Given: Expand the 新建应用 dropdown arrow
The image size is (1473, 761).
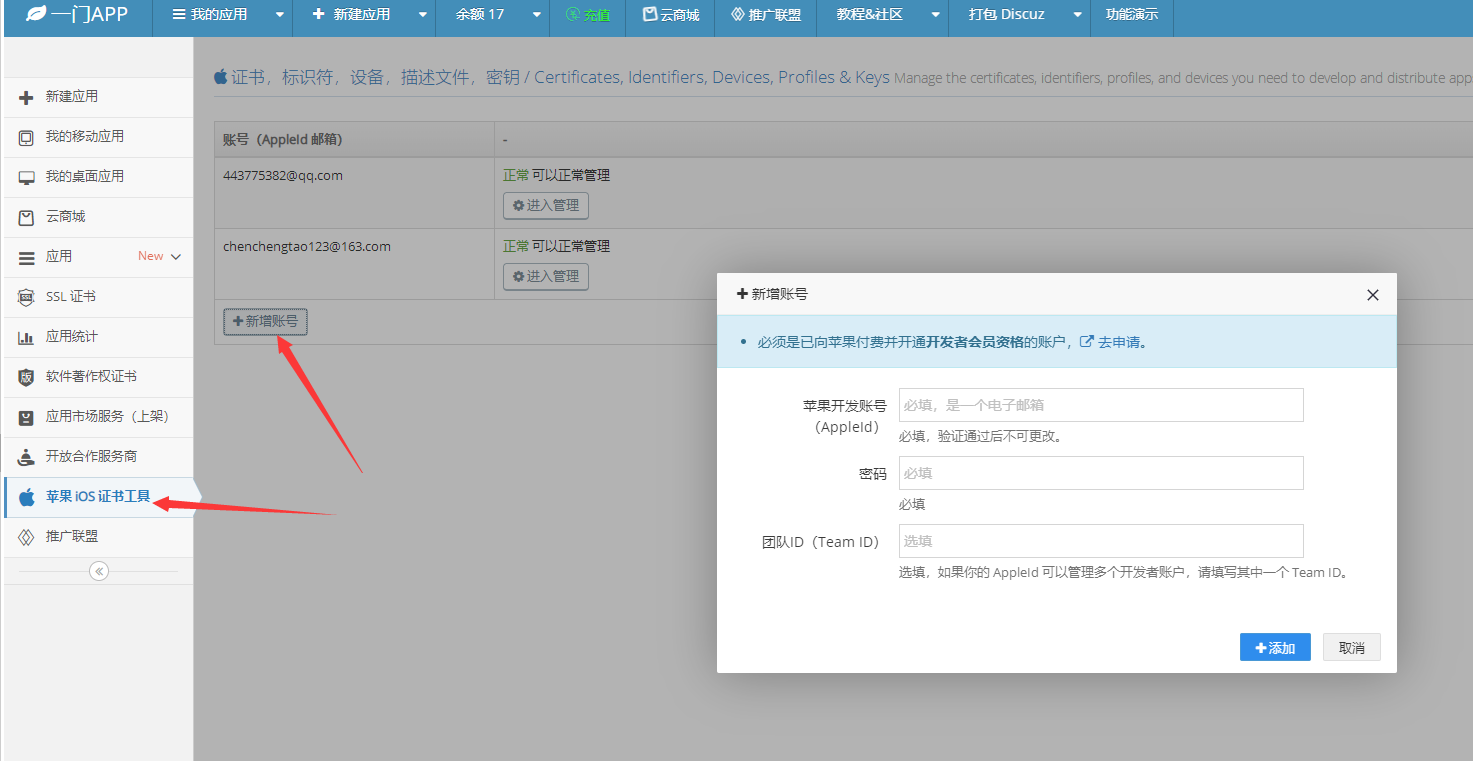Looking at the screenshot, I should (422, 15).
